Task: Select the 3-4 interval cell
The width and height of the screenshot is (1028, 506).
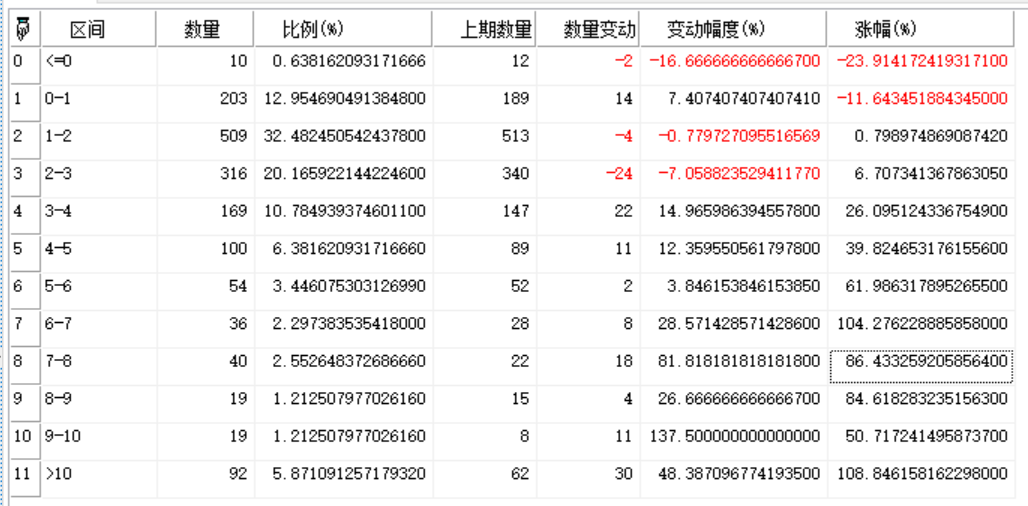Action: tap(98, 212)
